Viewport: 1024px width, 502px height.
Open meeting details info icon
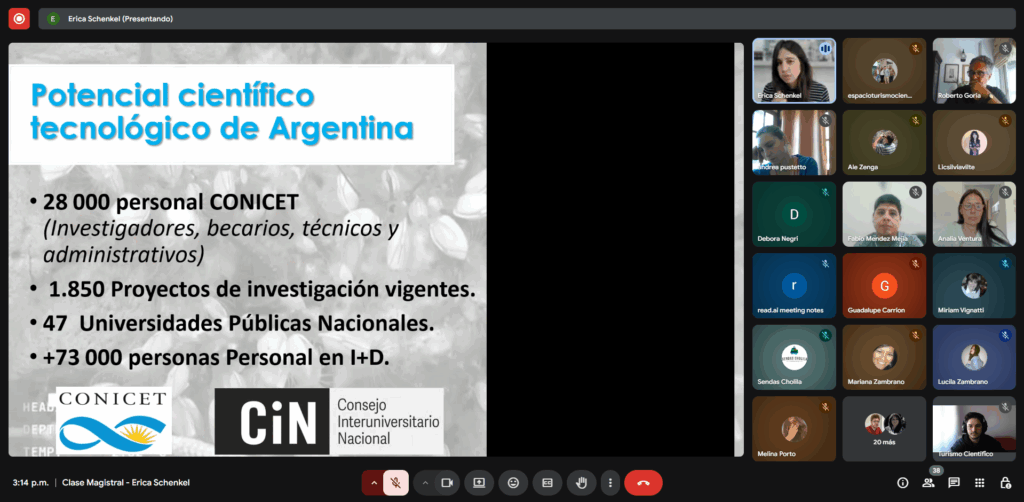click(x=903, y=483)
